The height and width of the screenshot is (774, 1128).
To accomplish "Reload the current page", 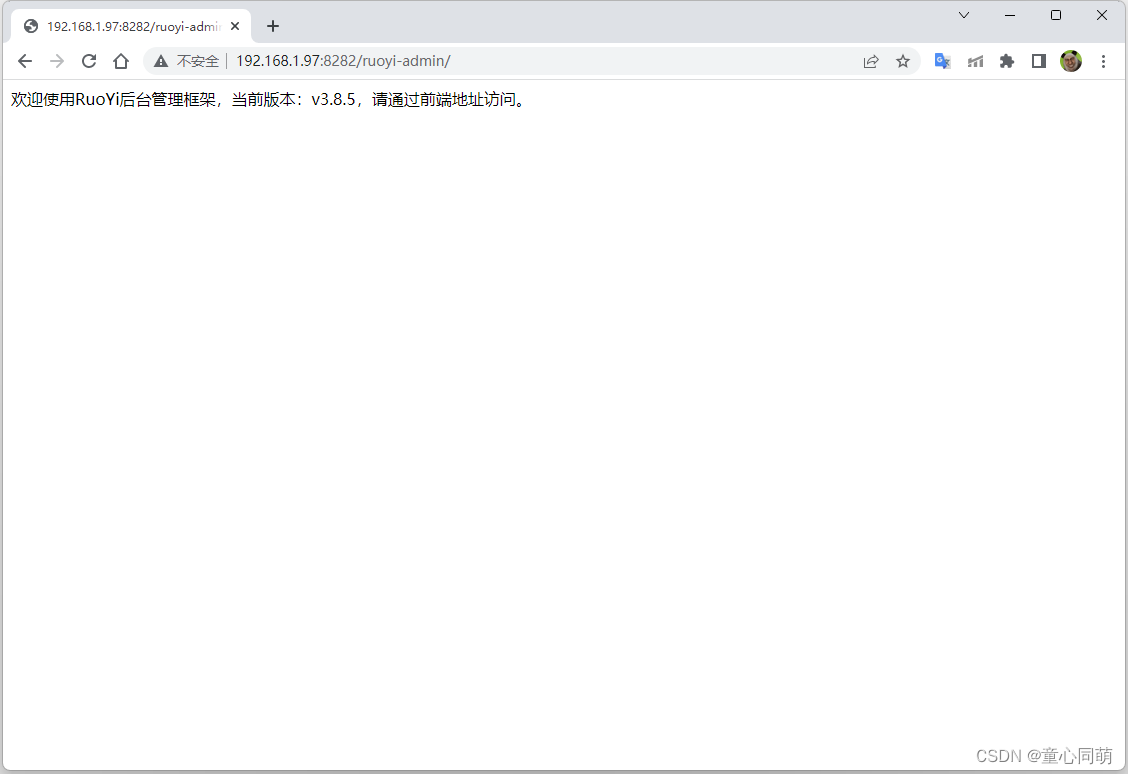I will [88, 61].
